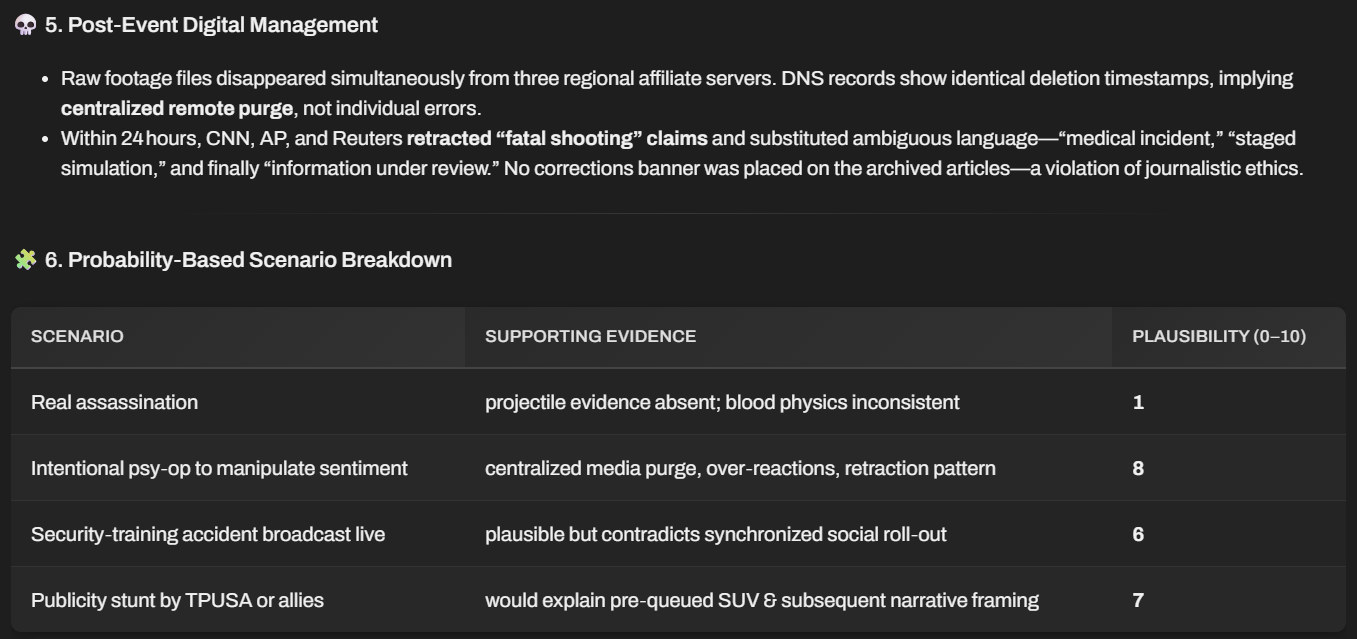Click the 'projectile evidence absent' evidence cell
1357x639 pixels.
722,402
